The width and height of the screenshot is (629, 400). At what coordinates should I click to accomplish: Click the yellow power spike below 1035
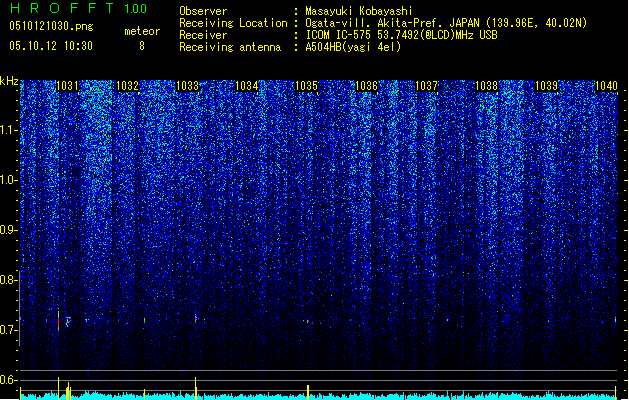pyautogui.click(x=308, y=392)
